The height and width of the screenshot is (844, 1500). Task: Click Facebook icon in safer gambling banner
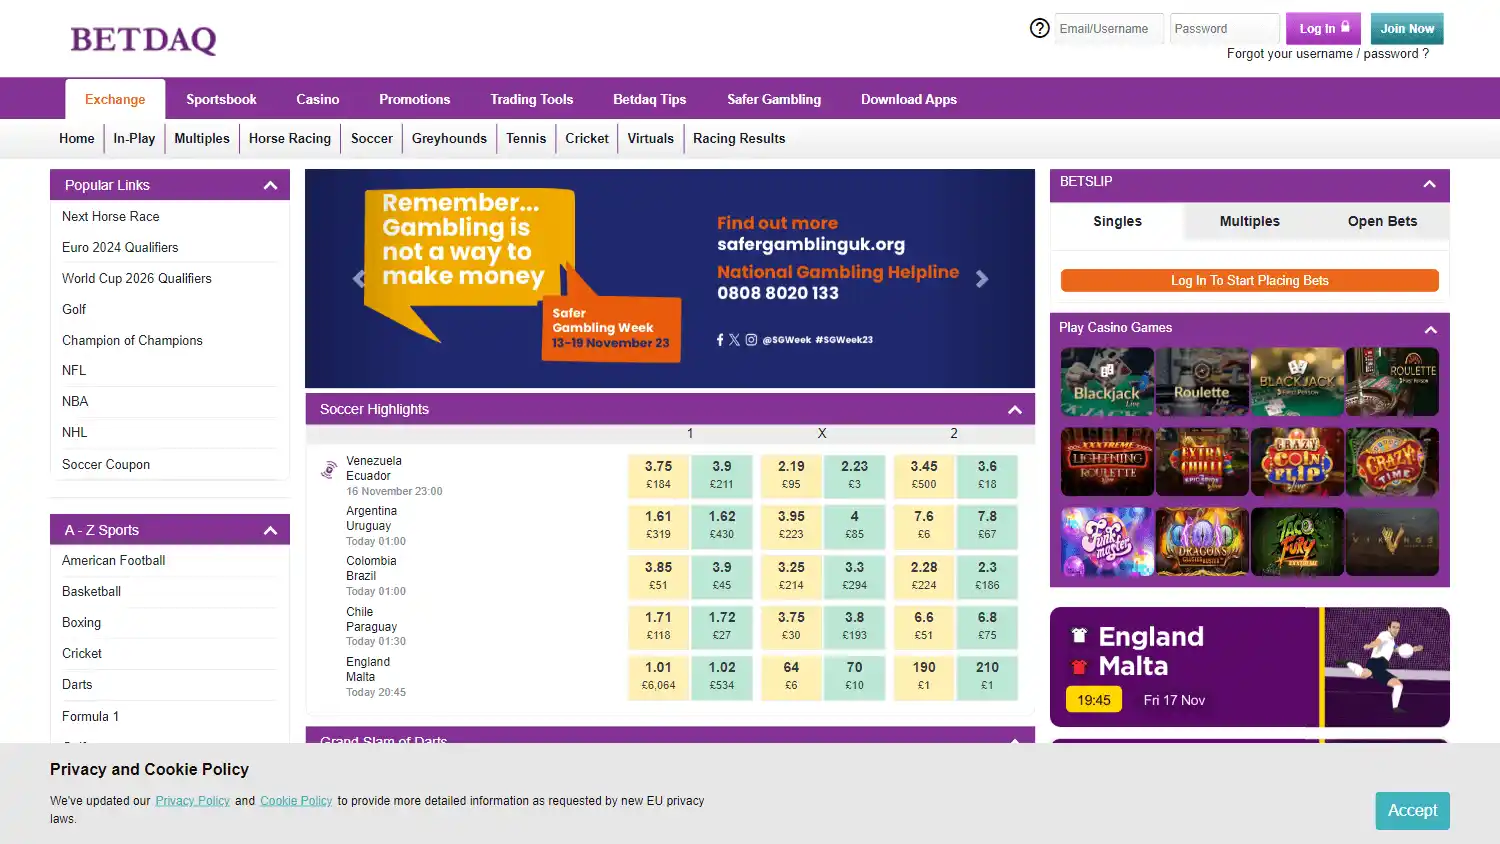point(720,340)
